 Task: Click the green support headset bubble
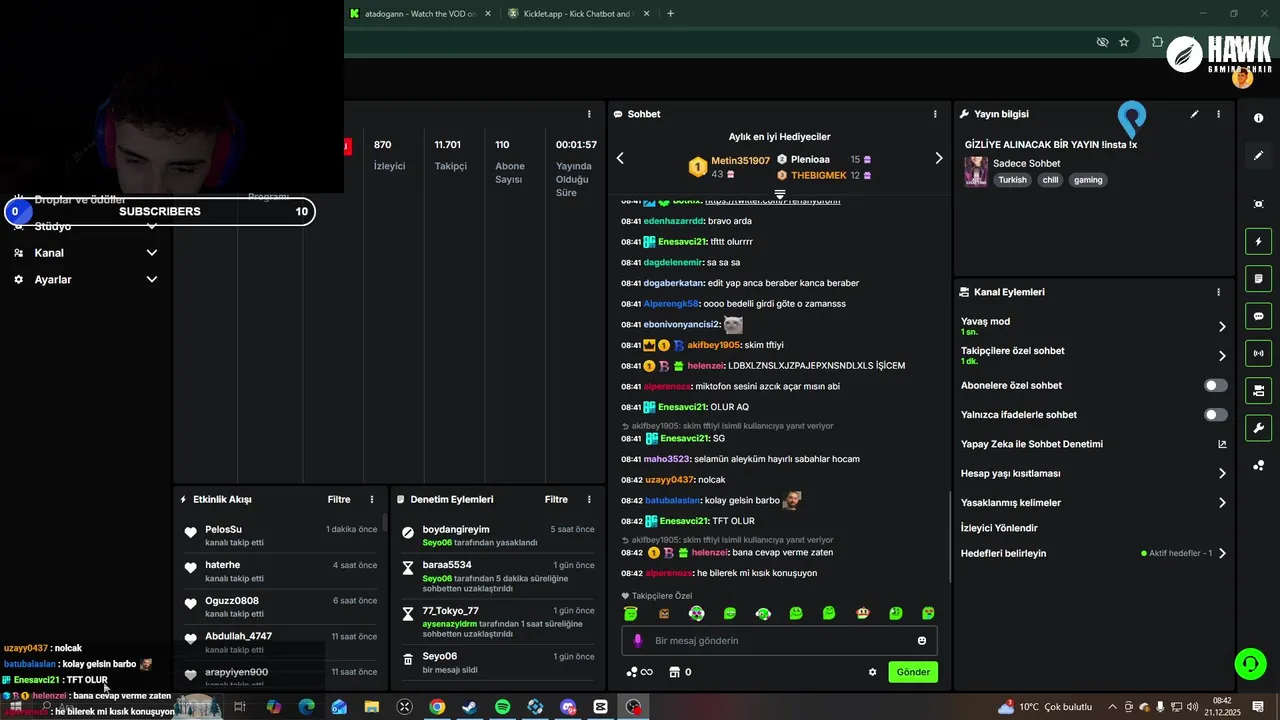click(1249, 663)
